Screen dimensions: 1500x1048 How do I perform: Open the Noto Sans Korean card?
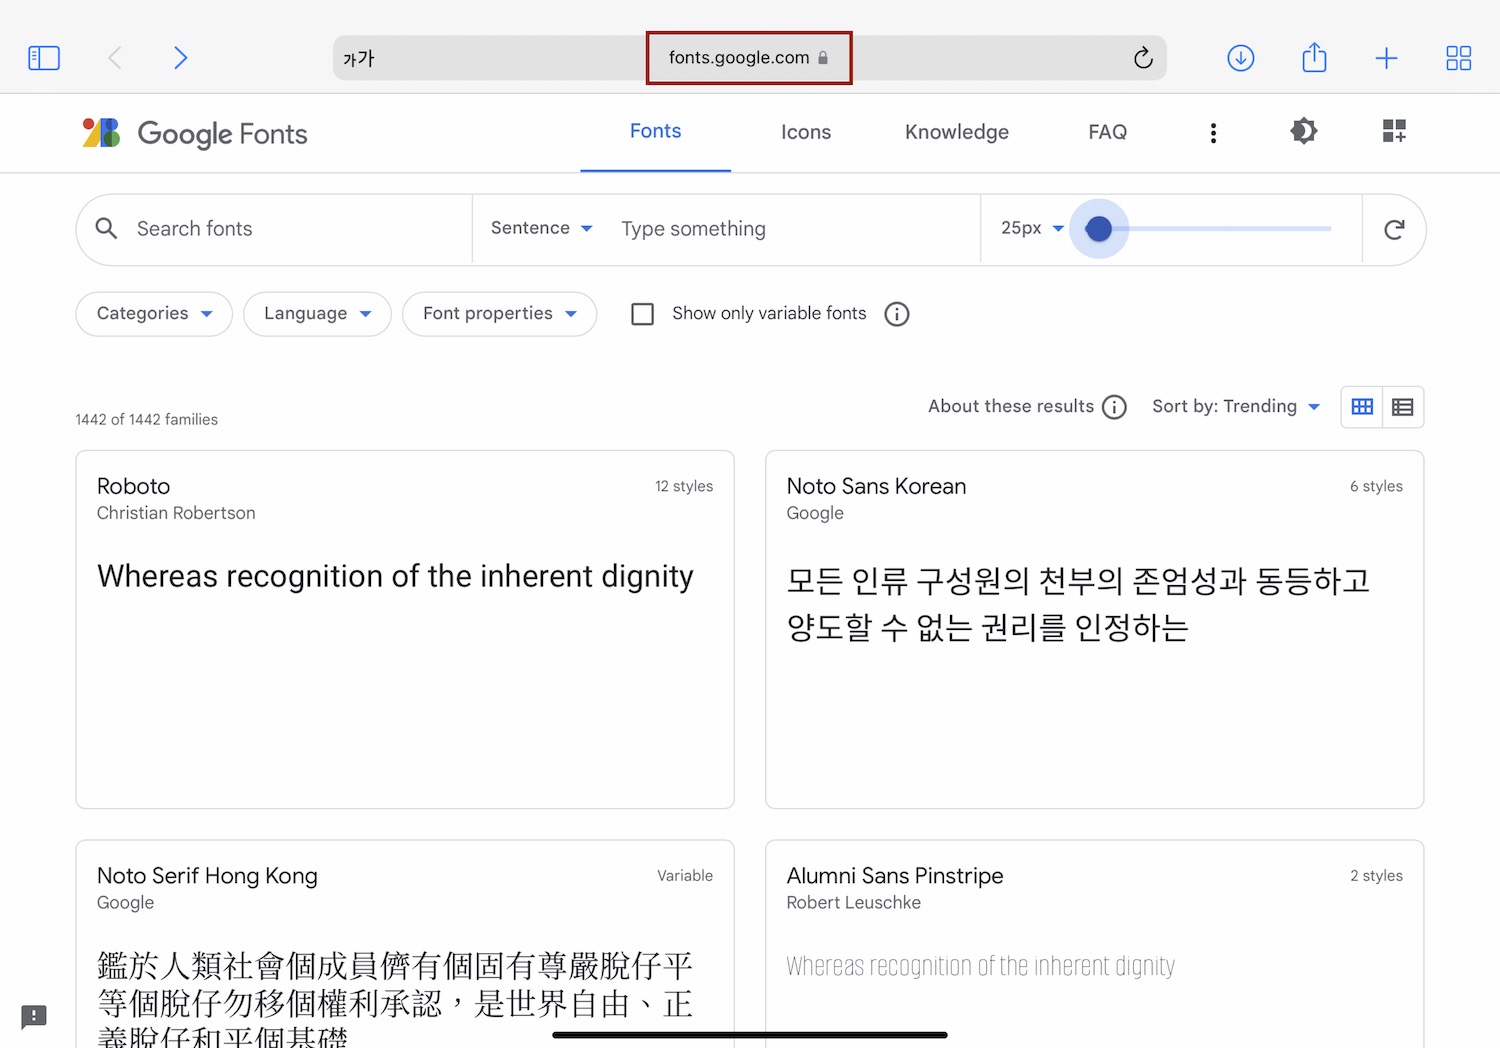[1094, 629]
